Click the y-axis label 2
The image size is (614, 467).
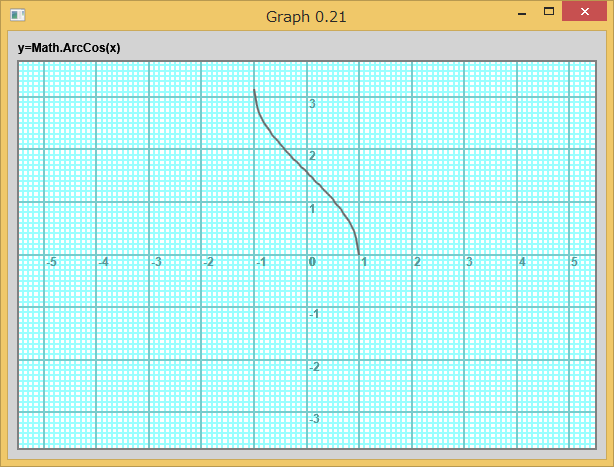[x=312, y=156]
